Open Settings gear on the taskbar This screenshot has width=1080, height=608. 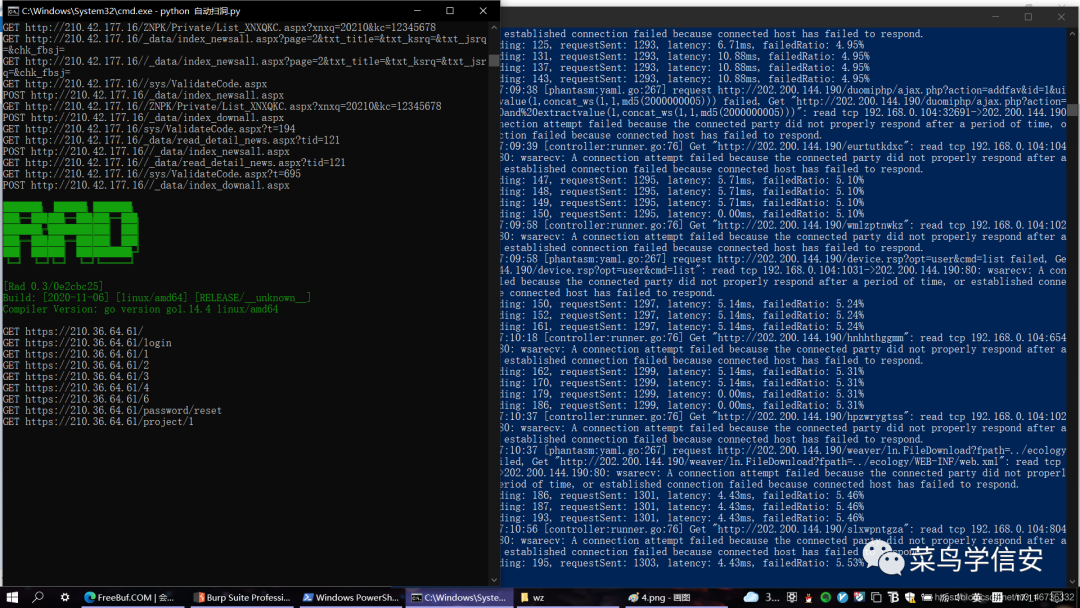pos(64,597)
